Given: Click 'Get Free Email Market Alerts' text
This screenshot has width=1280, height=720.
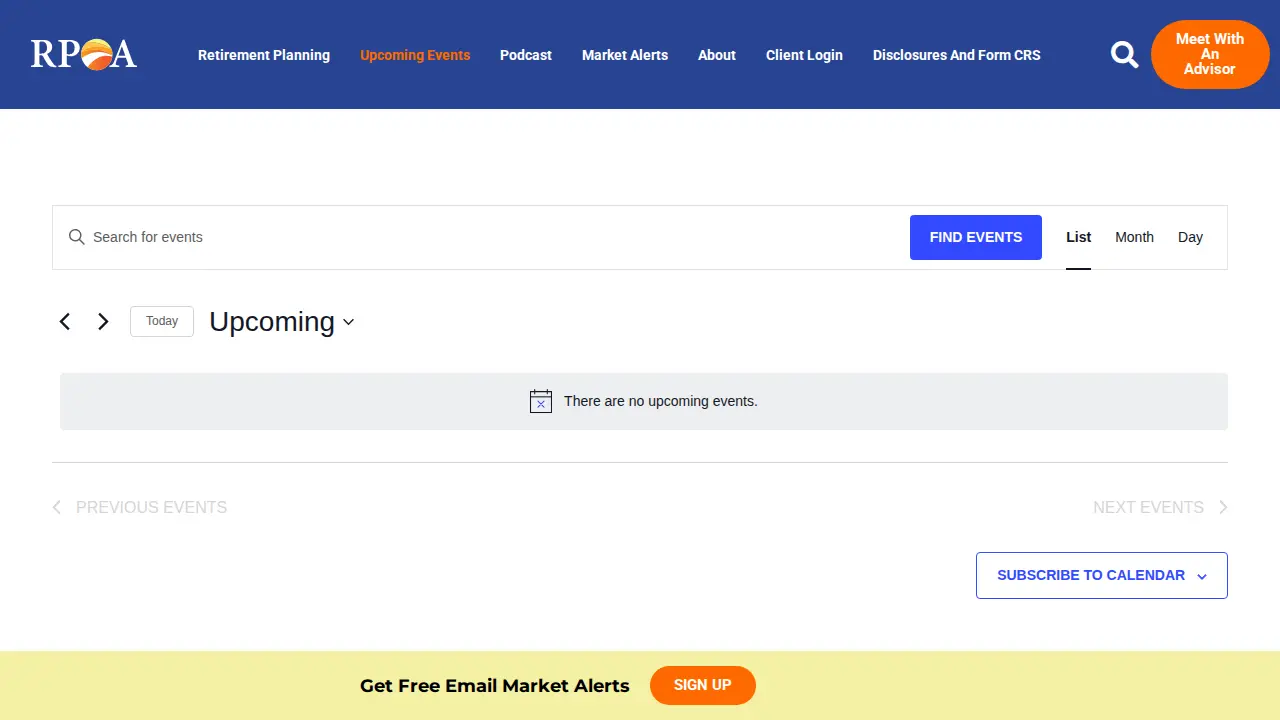Looking at the screenshot, I should click(x=495, y=685).
